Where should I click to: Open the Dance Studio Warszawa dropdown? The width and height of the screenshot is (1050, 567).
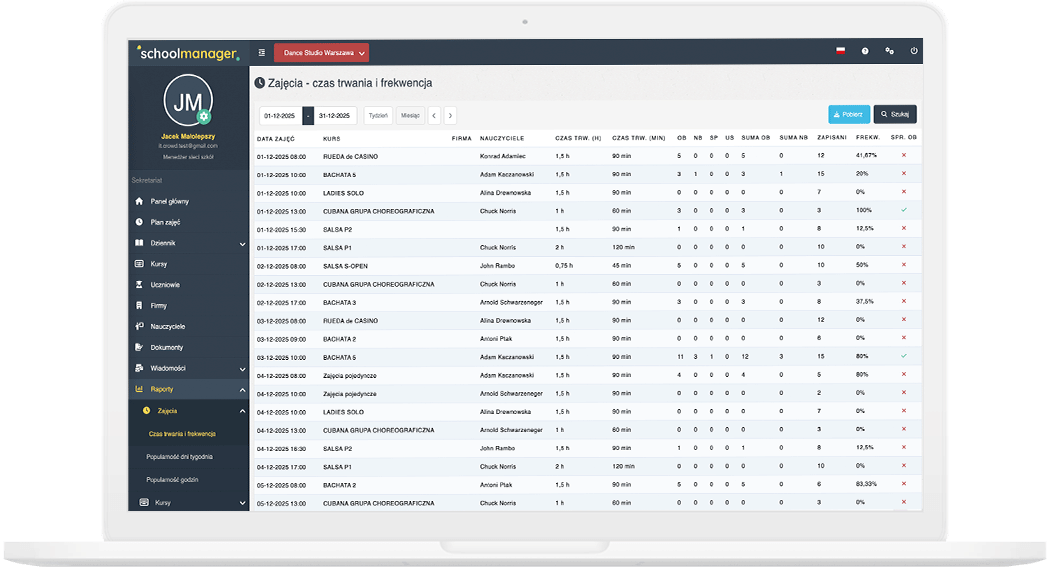tap(321, 52)
